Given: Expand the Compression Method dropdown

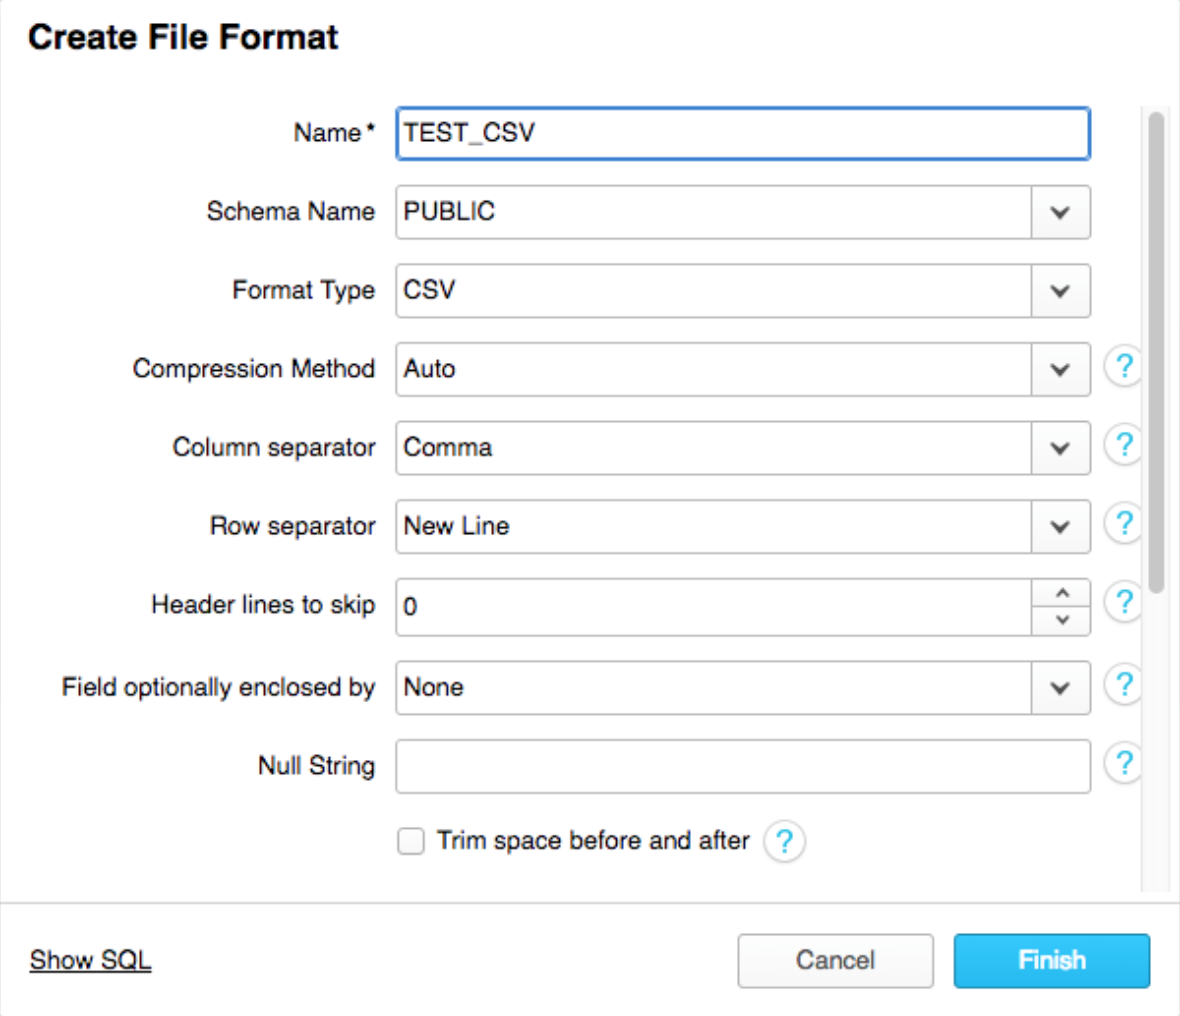Looking at the screenshot, I should (1060, 369).
